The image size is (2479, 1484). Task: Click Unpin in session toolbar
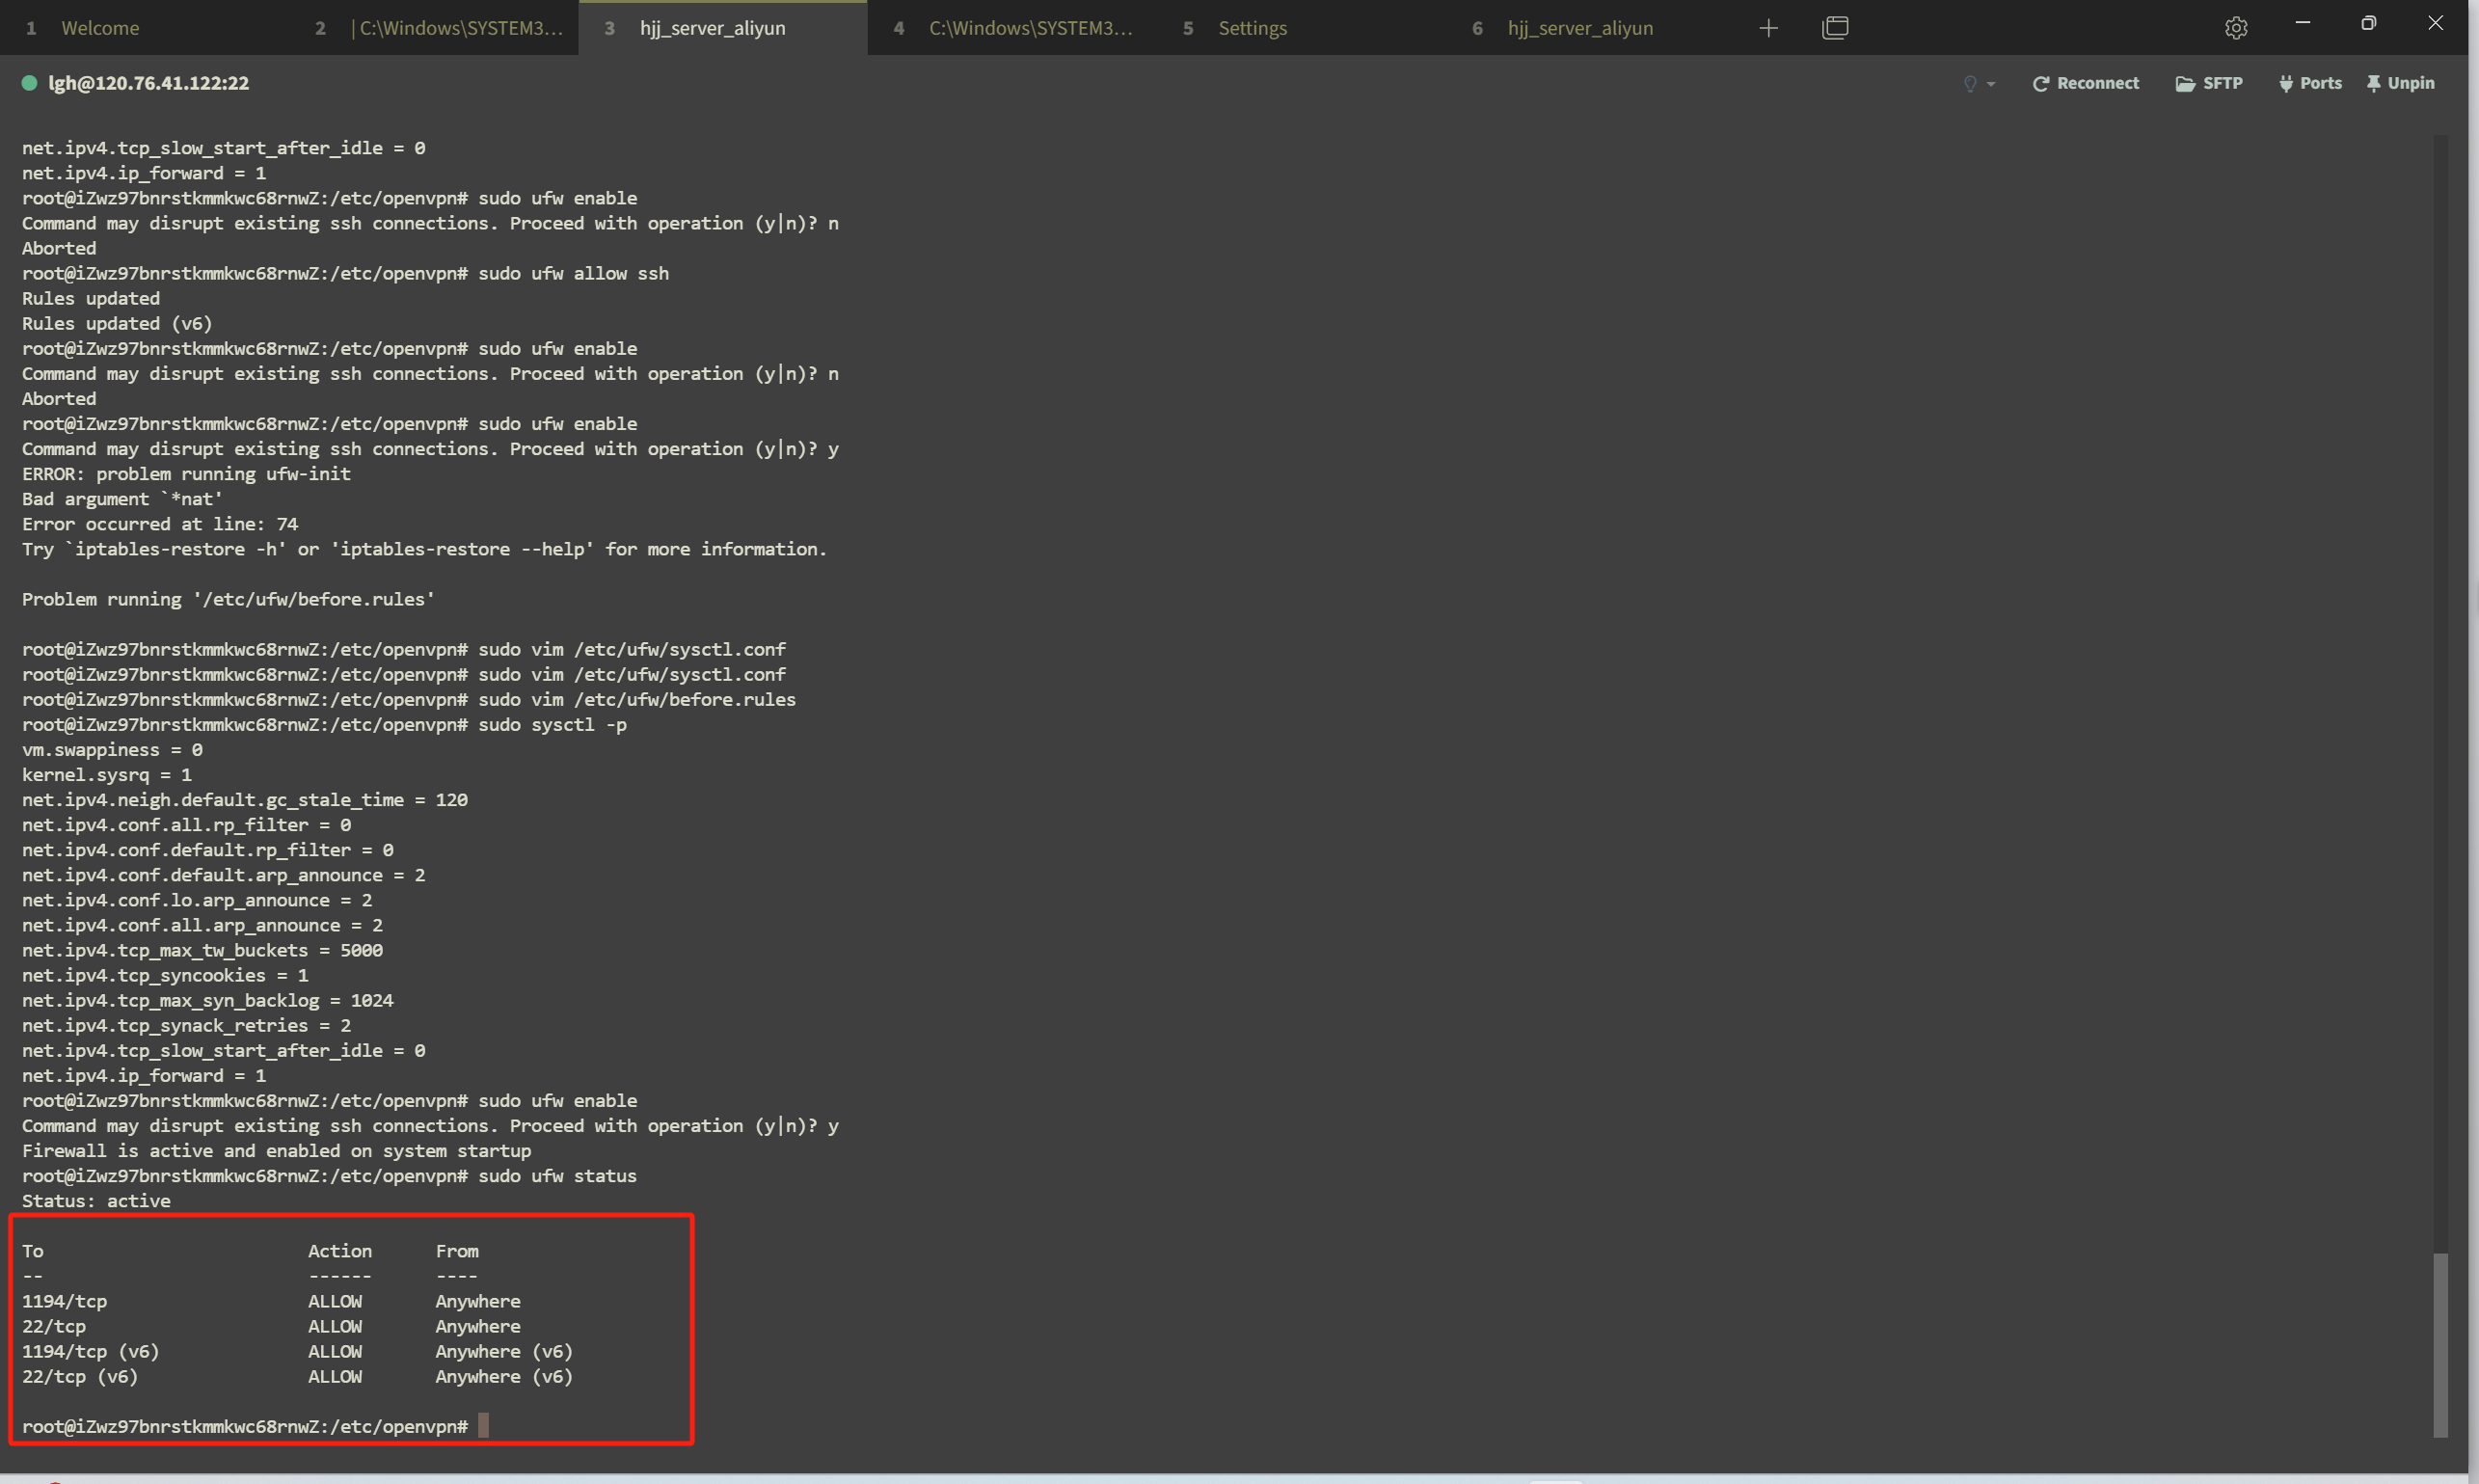click(2400, 83)
